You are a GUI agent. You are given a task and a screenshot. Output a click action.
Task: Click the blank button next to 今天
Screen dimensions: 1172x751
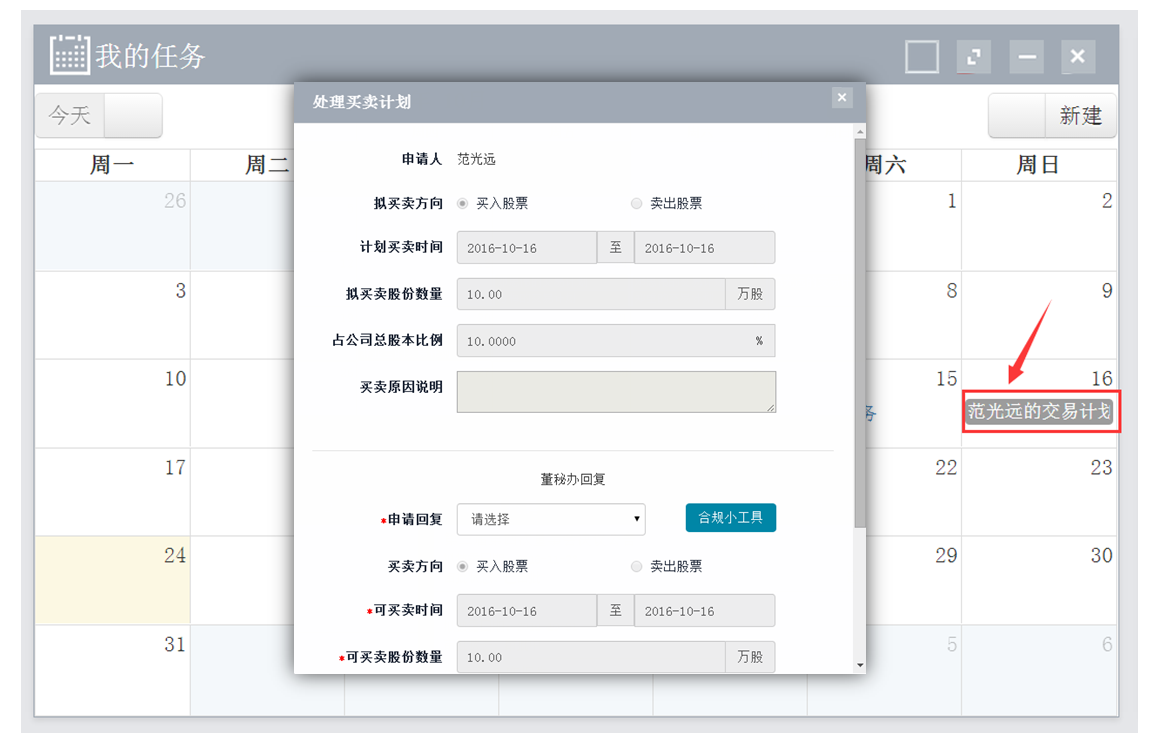tap(133, 116)
